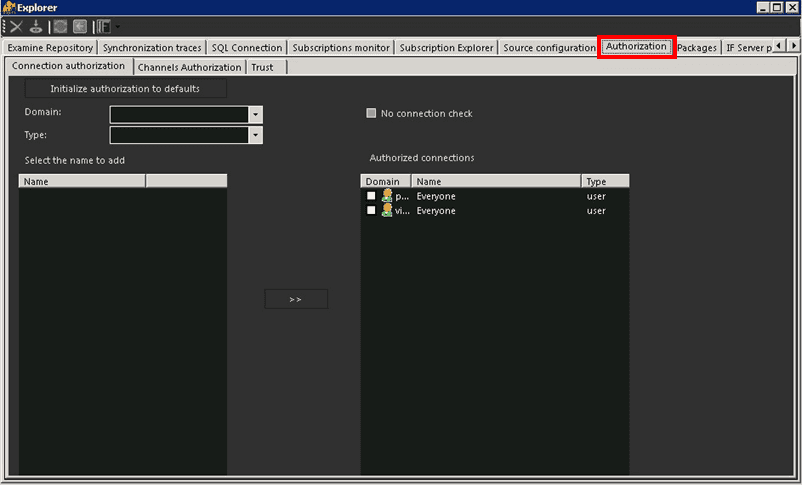Tick the checkbox of the second authorized connection
The image size is (802, 485).
[x=371, y=211]
